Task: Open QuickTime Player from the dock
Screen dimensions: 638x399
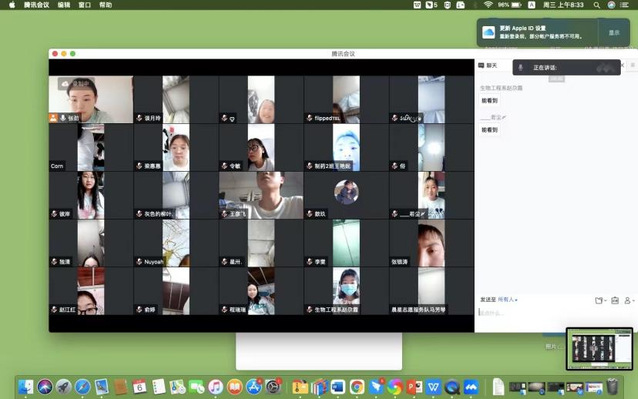Action: tap(452, 387)
